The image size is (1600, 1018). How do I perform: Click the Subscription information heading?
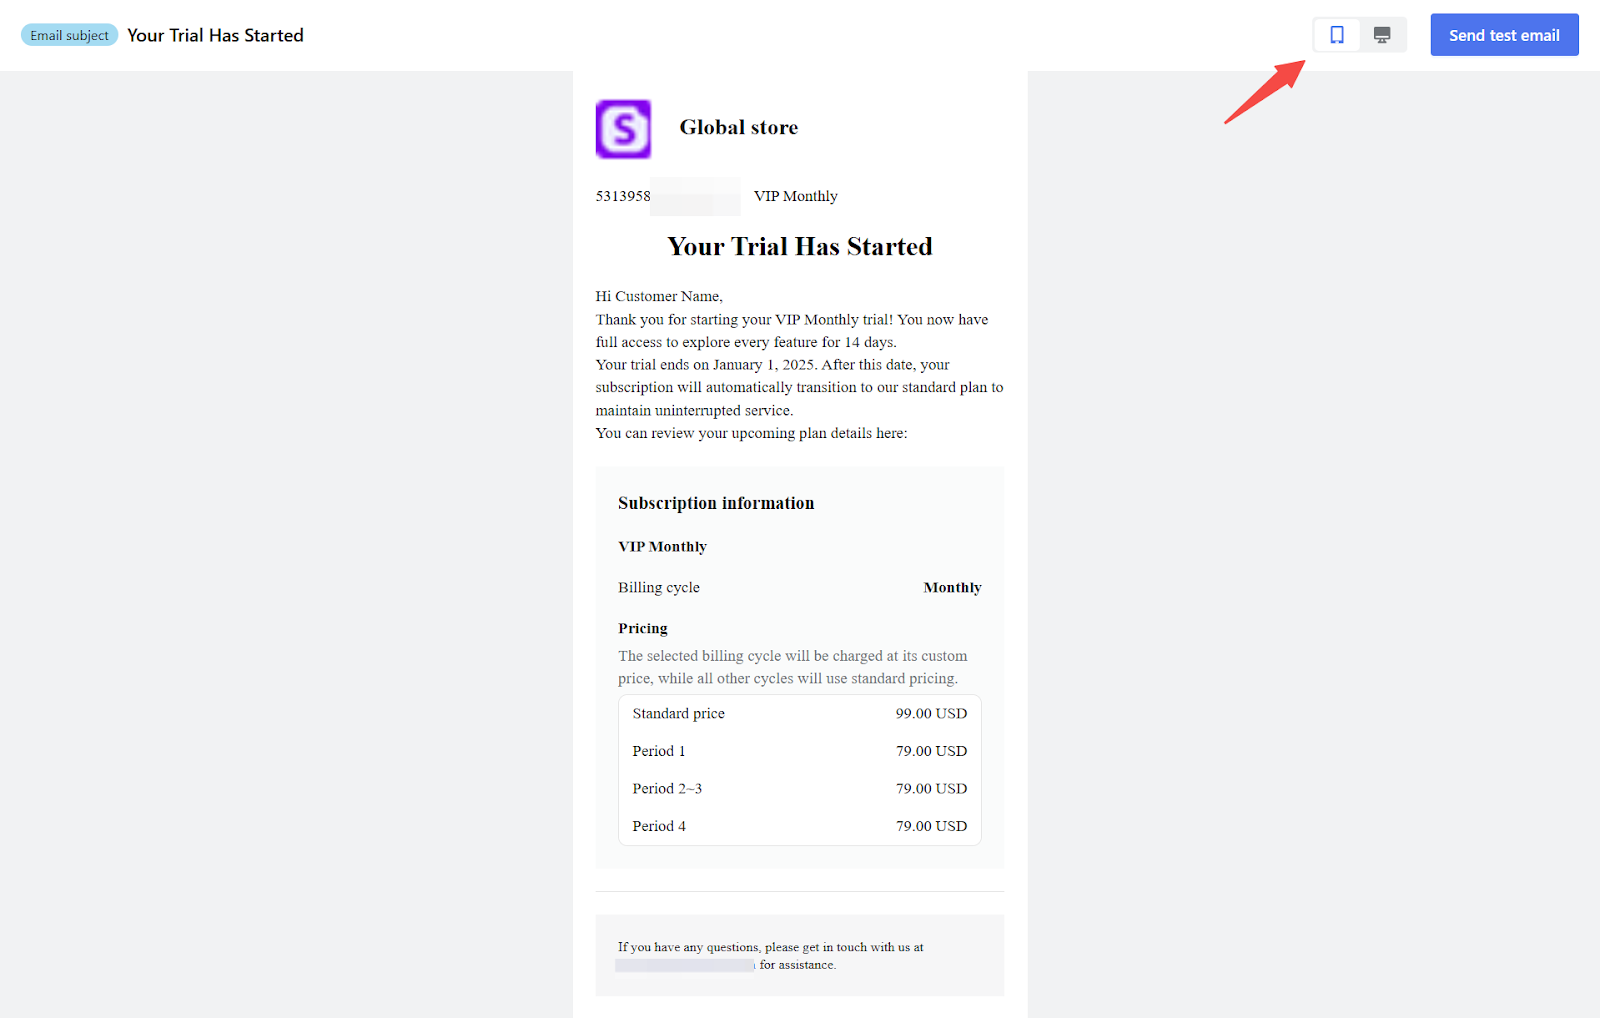[716, 503]
